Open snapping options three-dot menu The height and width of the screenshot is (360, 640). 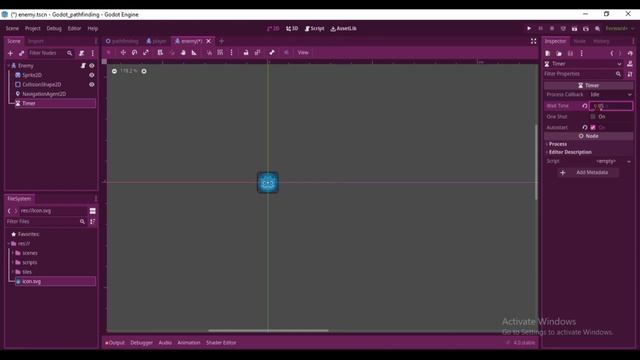coord(231,53)
